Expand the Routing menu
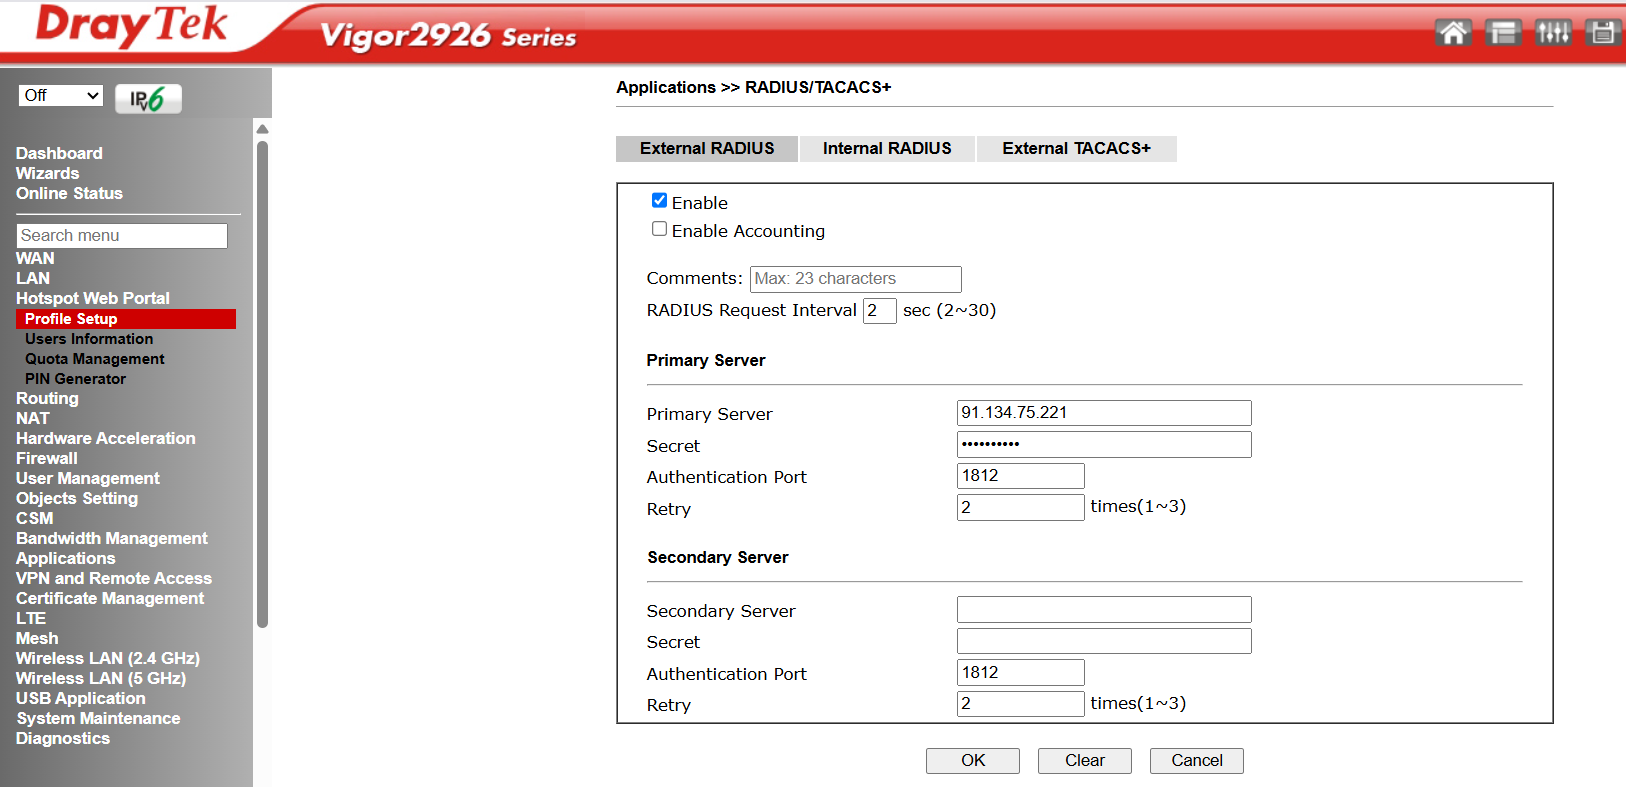The width and height of the screenshot is (1626, 787). point(47,398)
